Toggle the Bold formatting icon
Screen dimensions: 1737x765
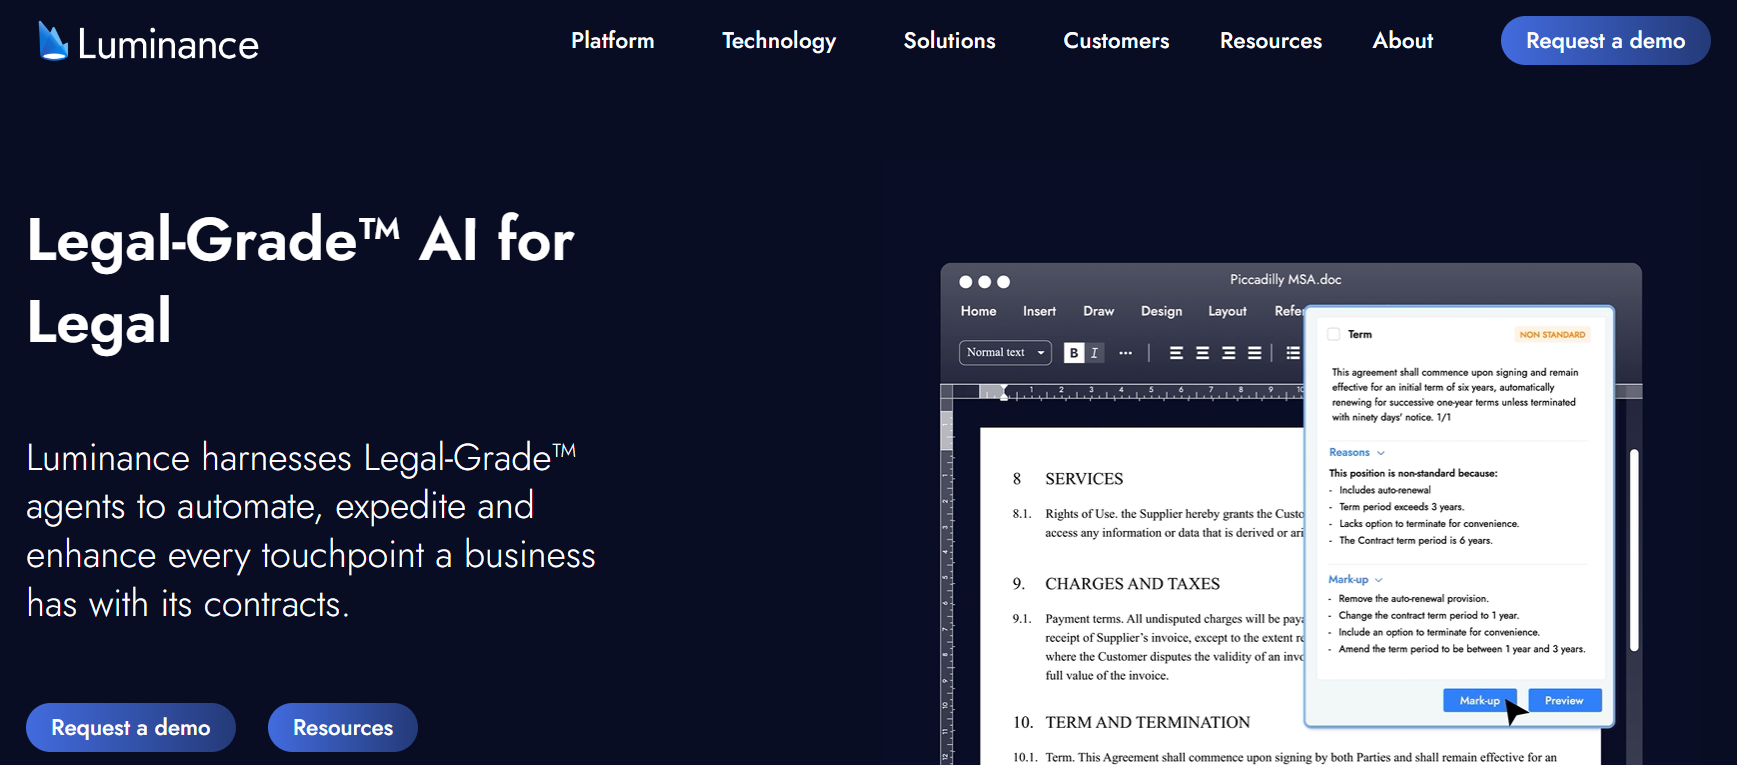[1074, 353]
